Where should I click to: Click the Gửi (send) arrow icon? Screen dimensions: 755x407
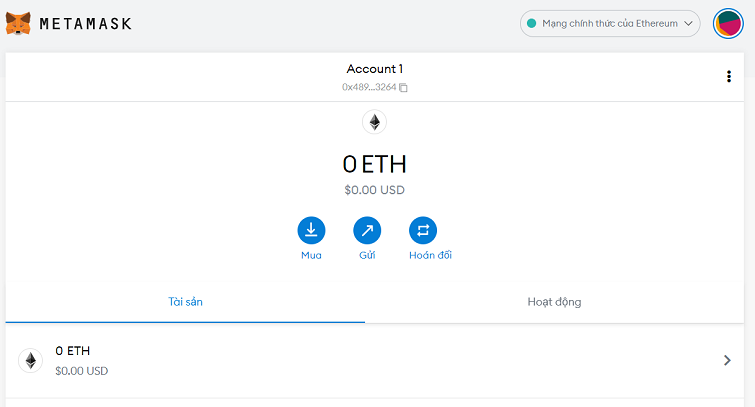[x=367, y=230]
